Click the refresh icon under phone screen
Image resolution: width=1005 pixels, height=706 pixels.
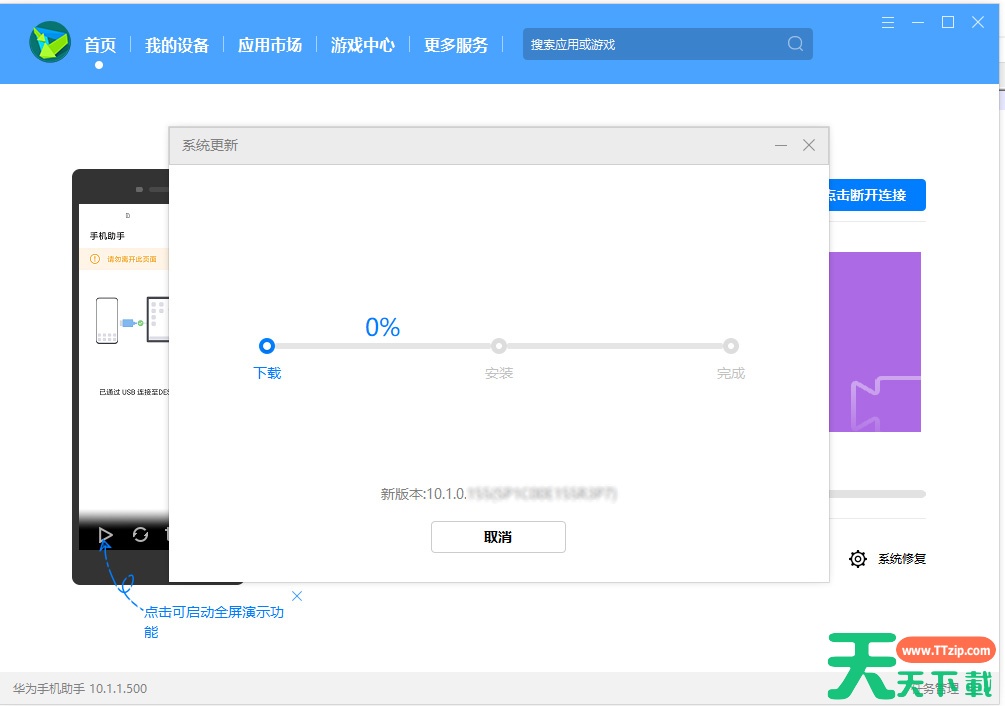coord(140,535)
